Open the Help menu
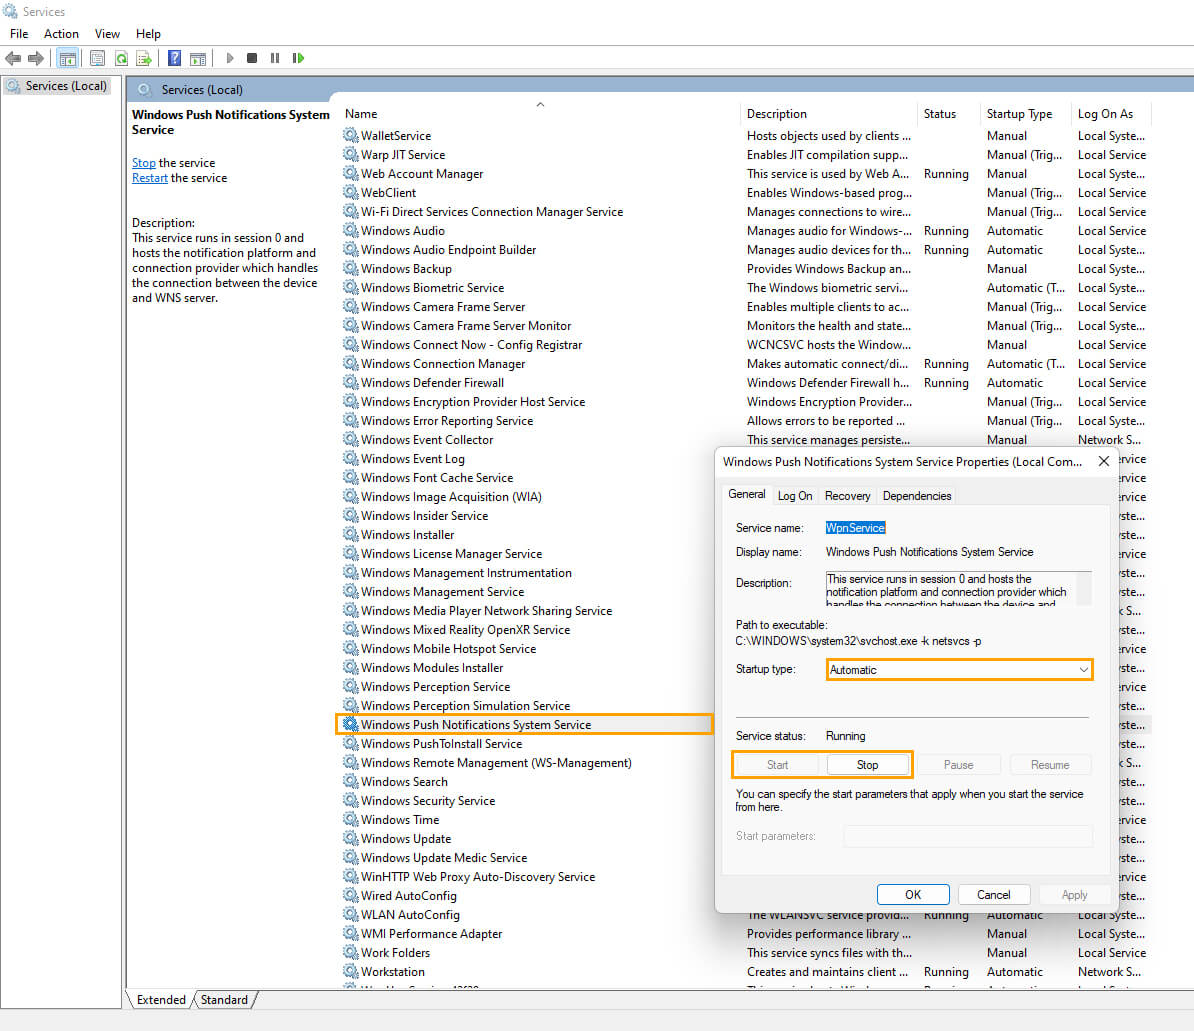Viewport: 1194px width, 1031px height. tap(148, 34)
